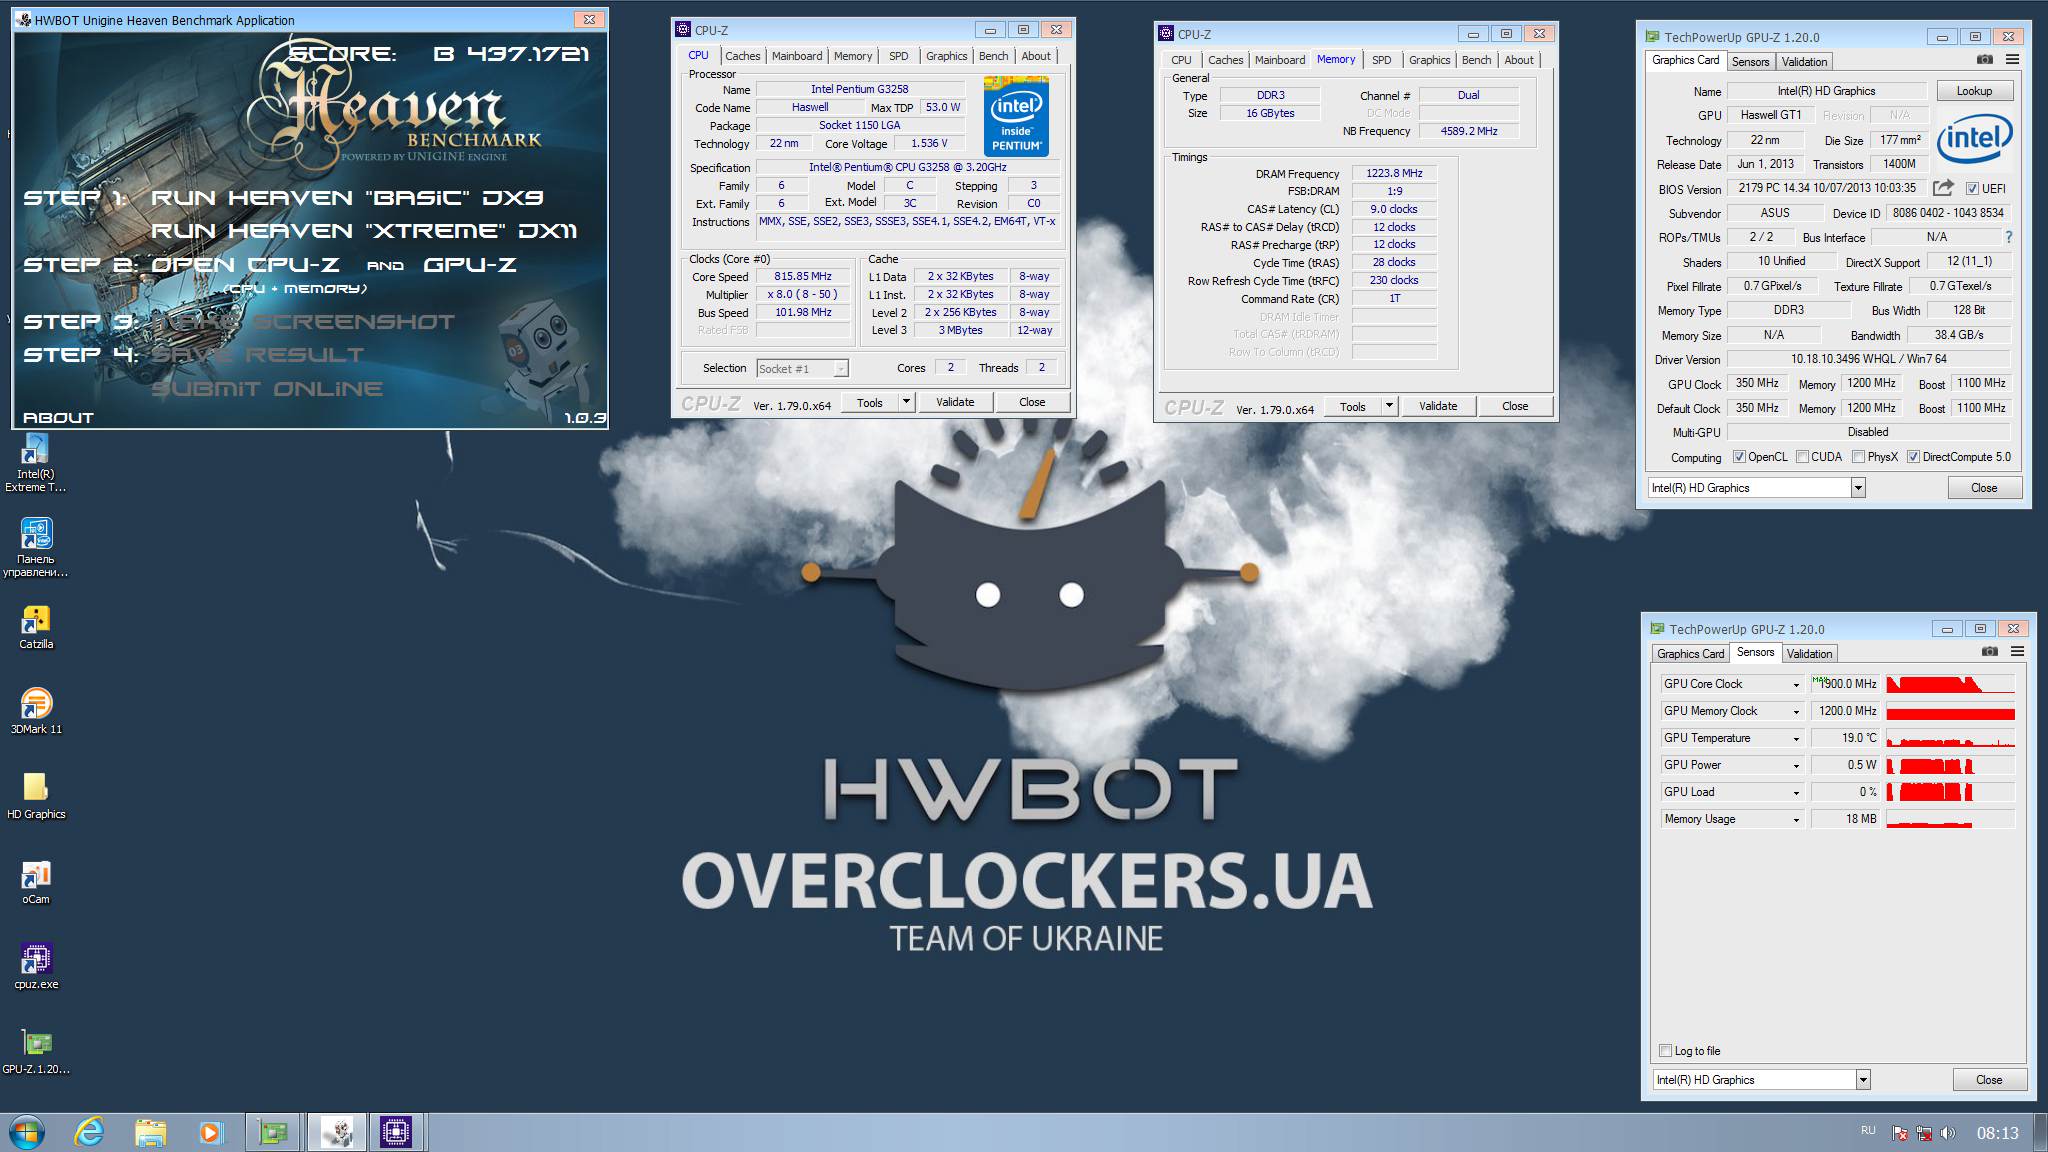Screen dimensions: 2048x1152
Task: Switch to Mainboard tab in left CPU-Z window
Action: pyautogui.click(x=797, y=56)
